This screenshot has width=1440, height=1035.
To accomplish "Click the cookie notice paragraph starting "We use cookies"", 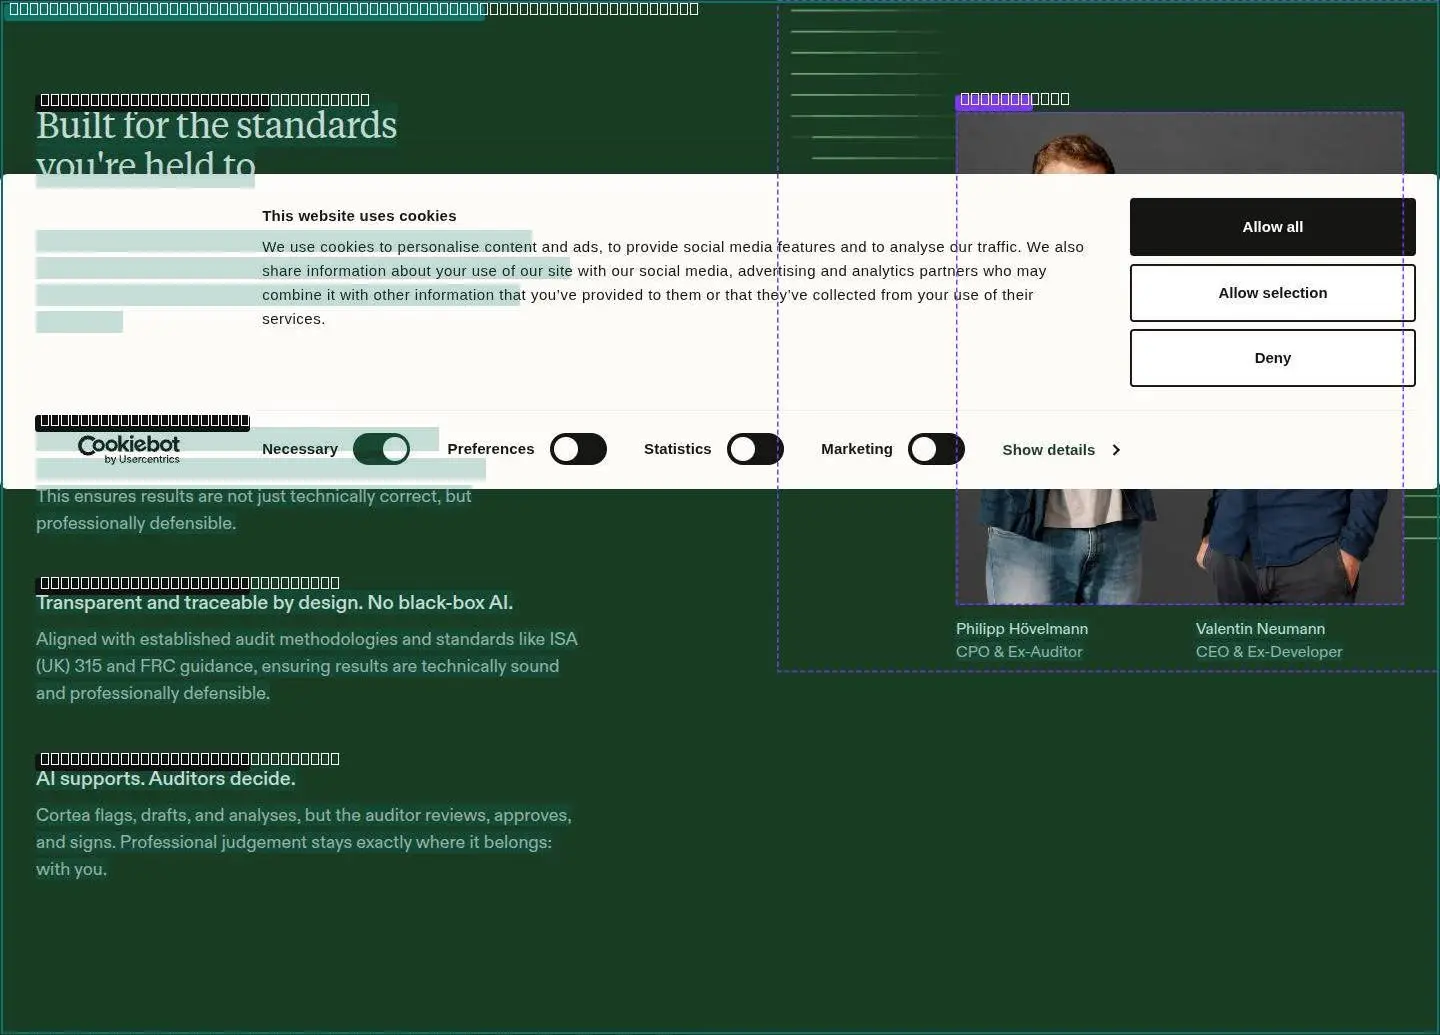I will coord(673,283).
